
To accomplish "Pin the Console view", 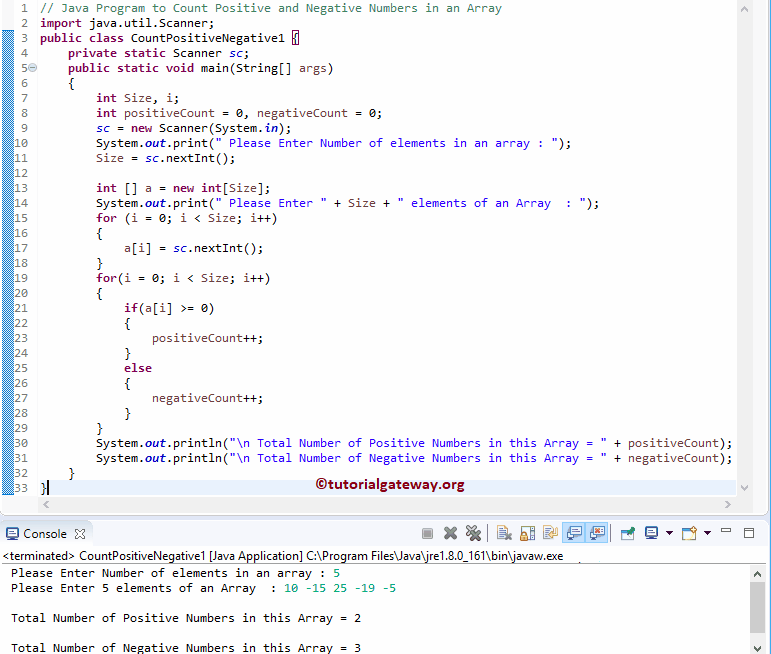I will (627, 534).
